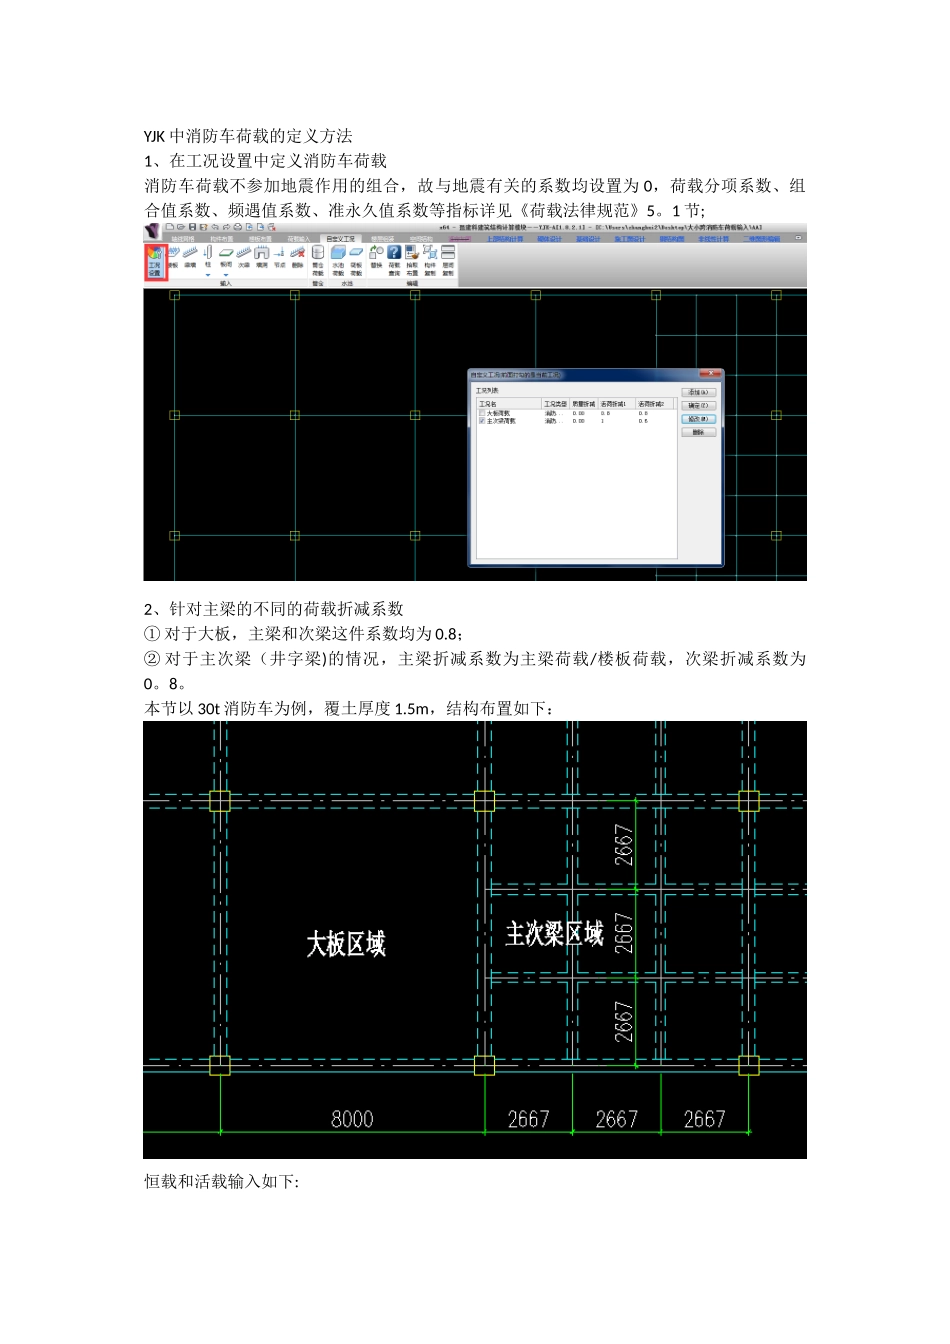
Task: Open the 施工图设计 module link
Action: pyautogui.click(x=630, y=239)
